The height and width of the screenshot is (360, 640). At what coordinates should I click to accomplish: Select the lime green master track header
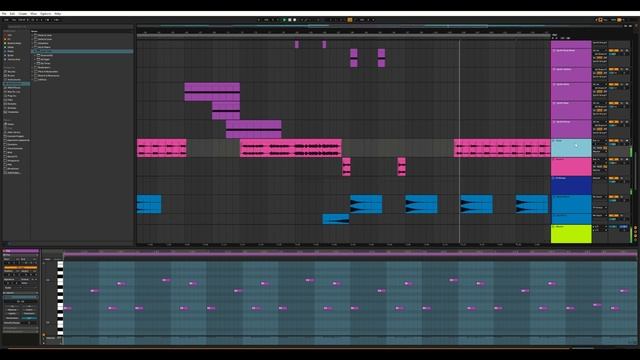(571, 234)
